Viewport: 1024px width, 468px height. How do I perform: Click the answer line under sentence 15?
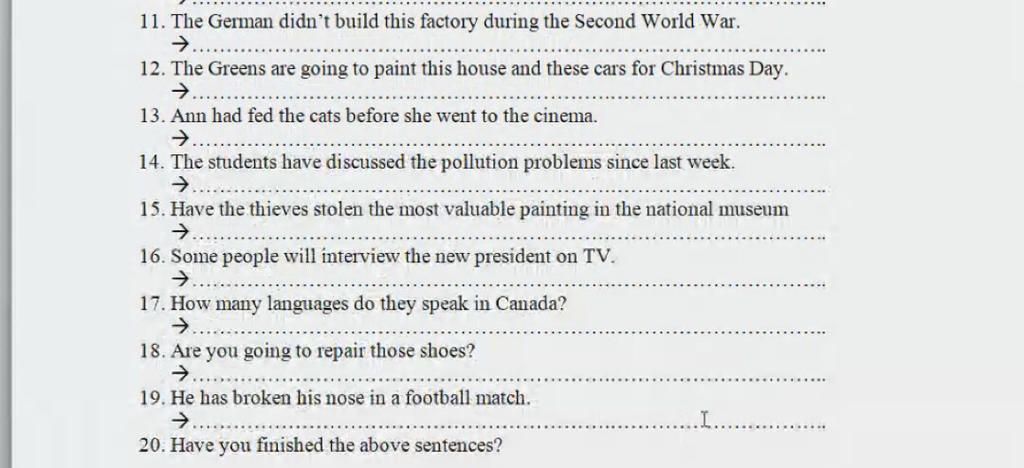tap(510, 238)
